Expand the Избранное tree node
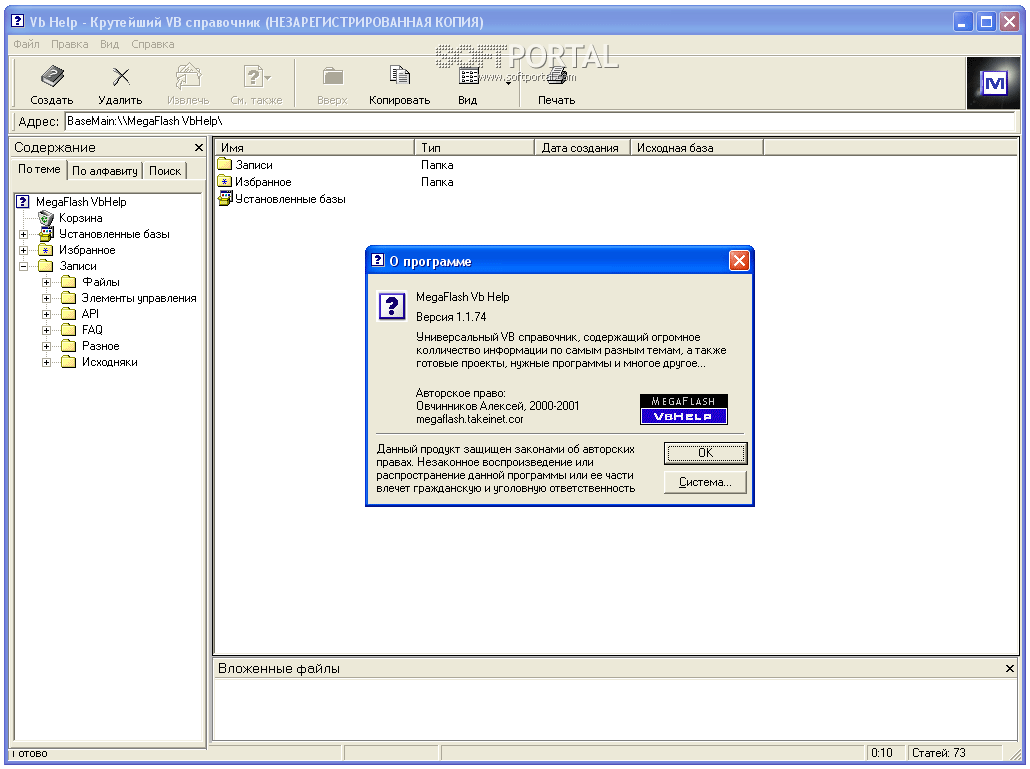The width and height of the screenshot is (1030, 769). 24,250
